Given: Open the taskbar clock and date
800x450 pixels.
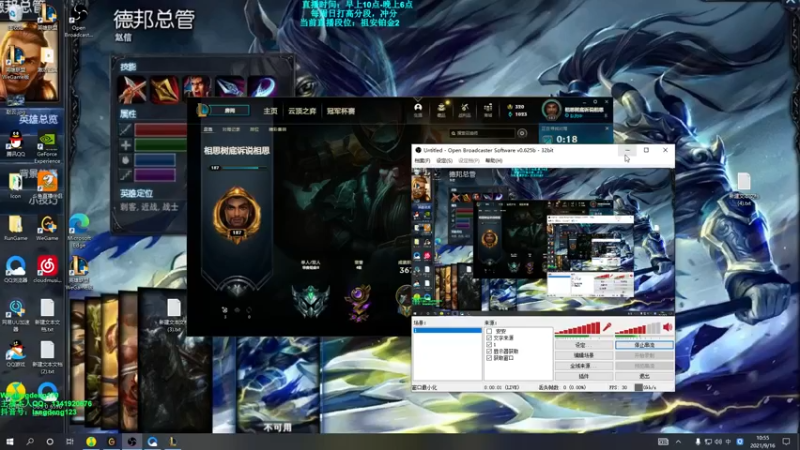Looking at the screenshot, I should click(x=762, y=441).
